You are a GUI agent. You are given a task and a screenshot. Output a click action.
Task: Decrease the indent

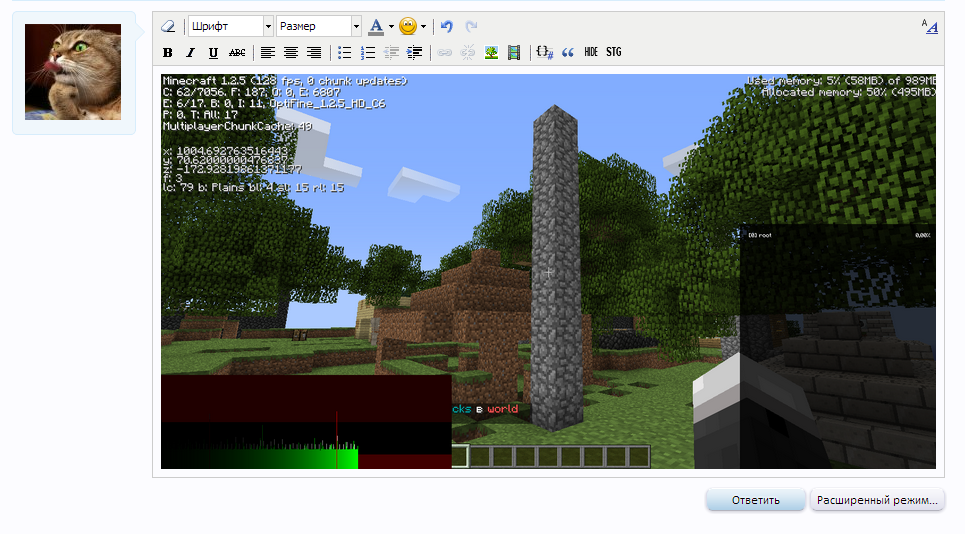[391, 53]
